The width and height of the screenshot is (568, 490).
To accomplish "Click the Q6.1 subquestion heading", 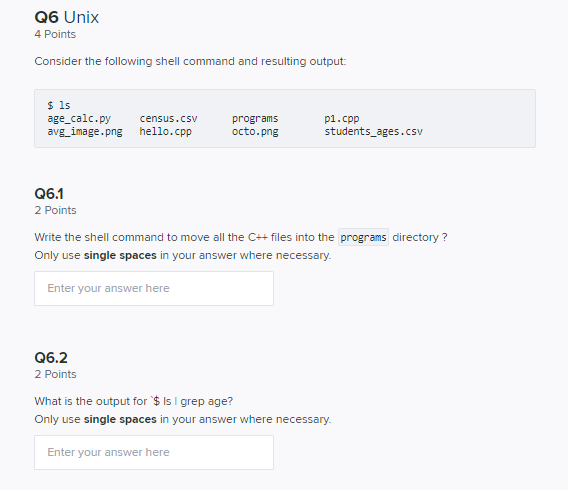I will pos(49,194).
